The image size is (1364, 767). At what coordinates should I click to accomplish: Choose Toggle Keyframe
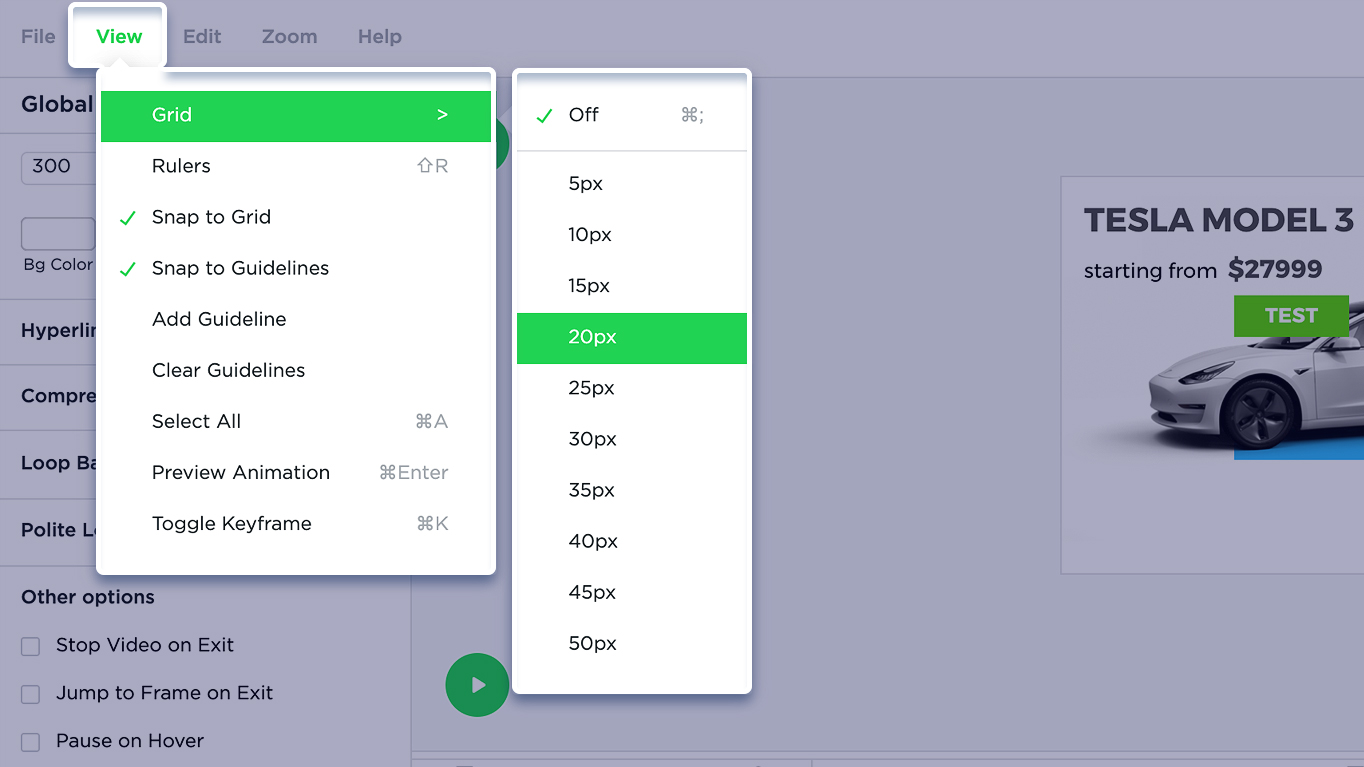coord(296,524)
